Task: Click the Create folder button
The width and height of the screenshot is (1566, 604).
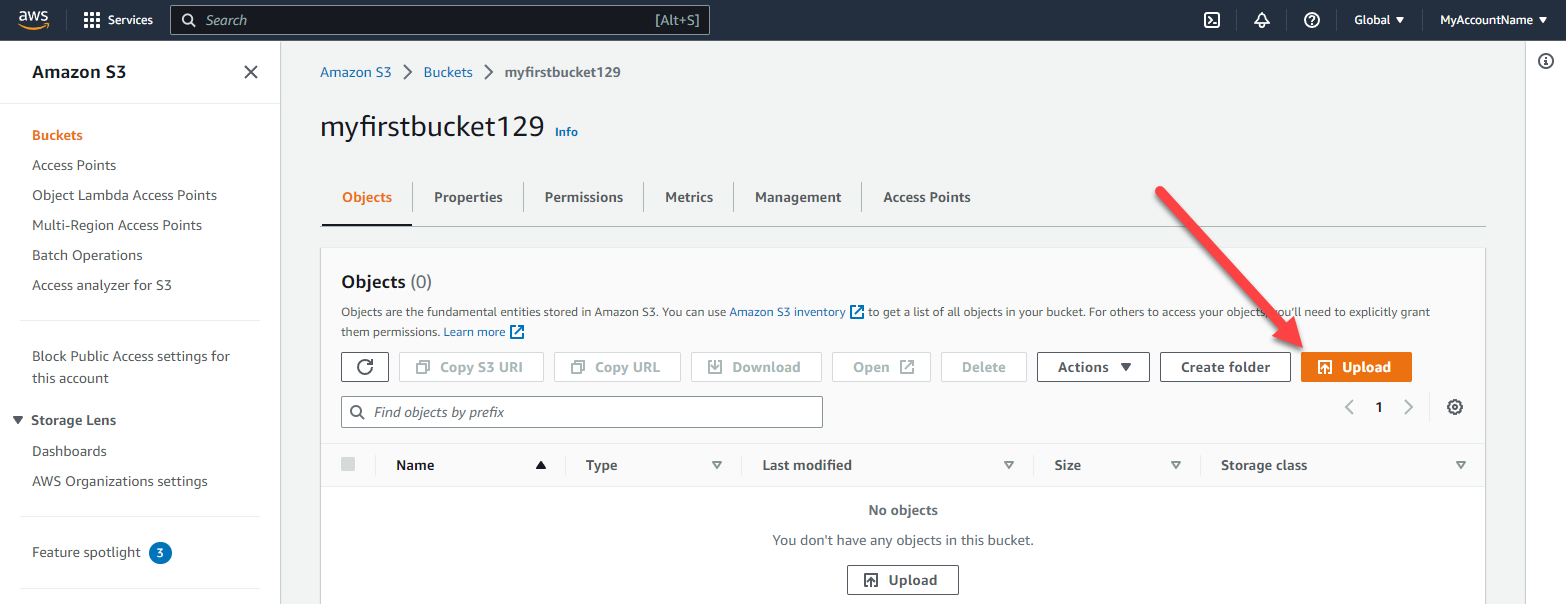Action: point(1225,366)
